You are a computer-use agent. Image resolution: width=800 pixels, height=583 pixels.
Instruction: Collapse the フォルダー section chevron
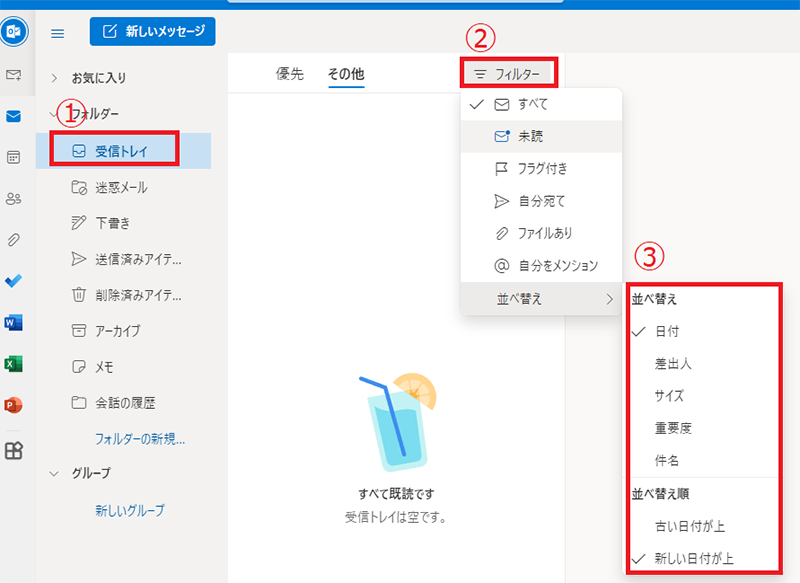53,114
